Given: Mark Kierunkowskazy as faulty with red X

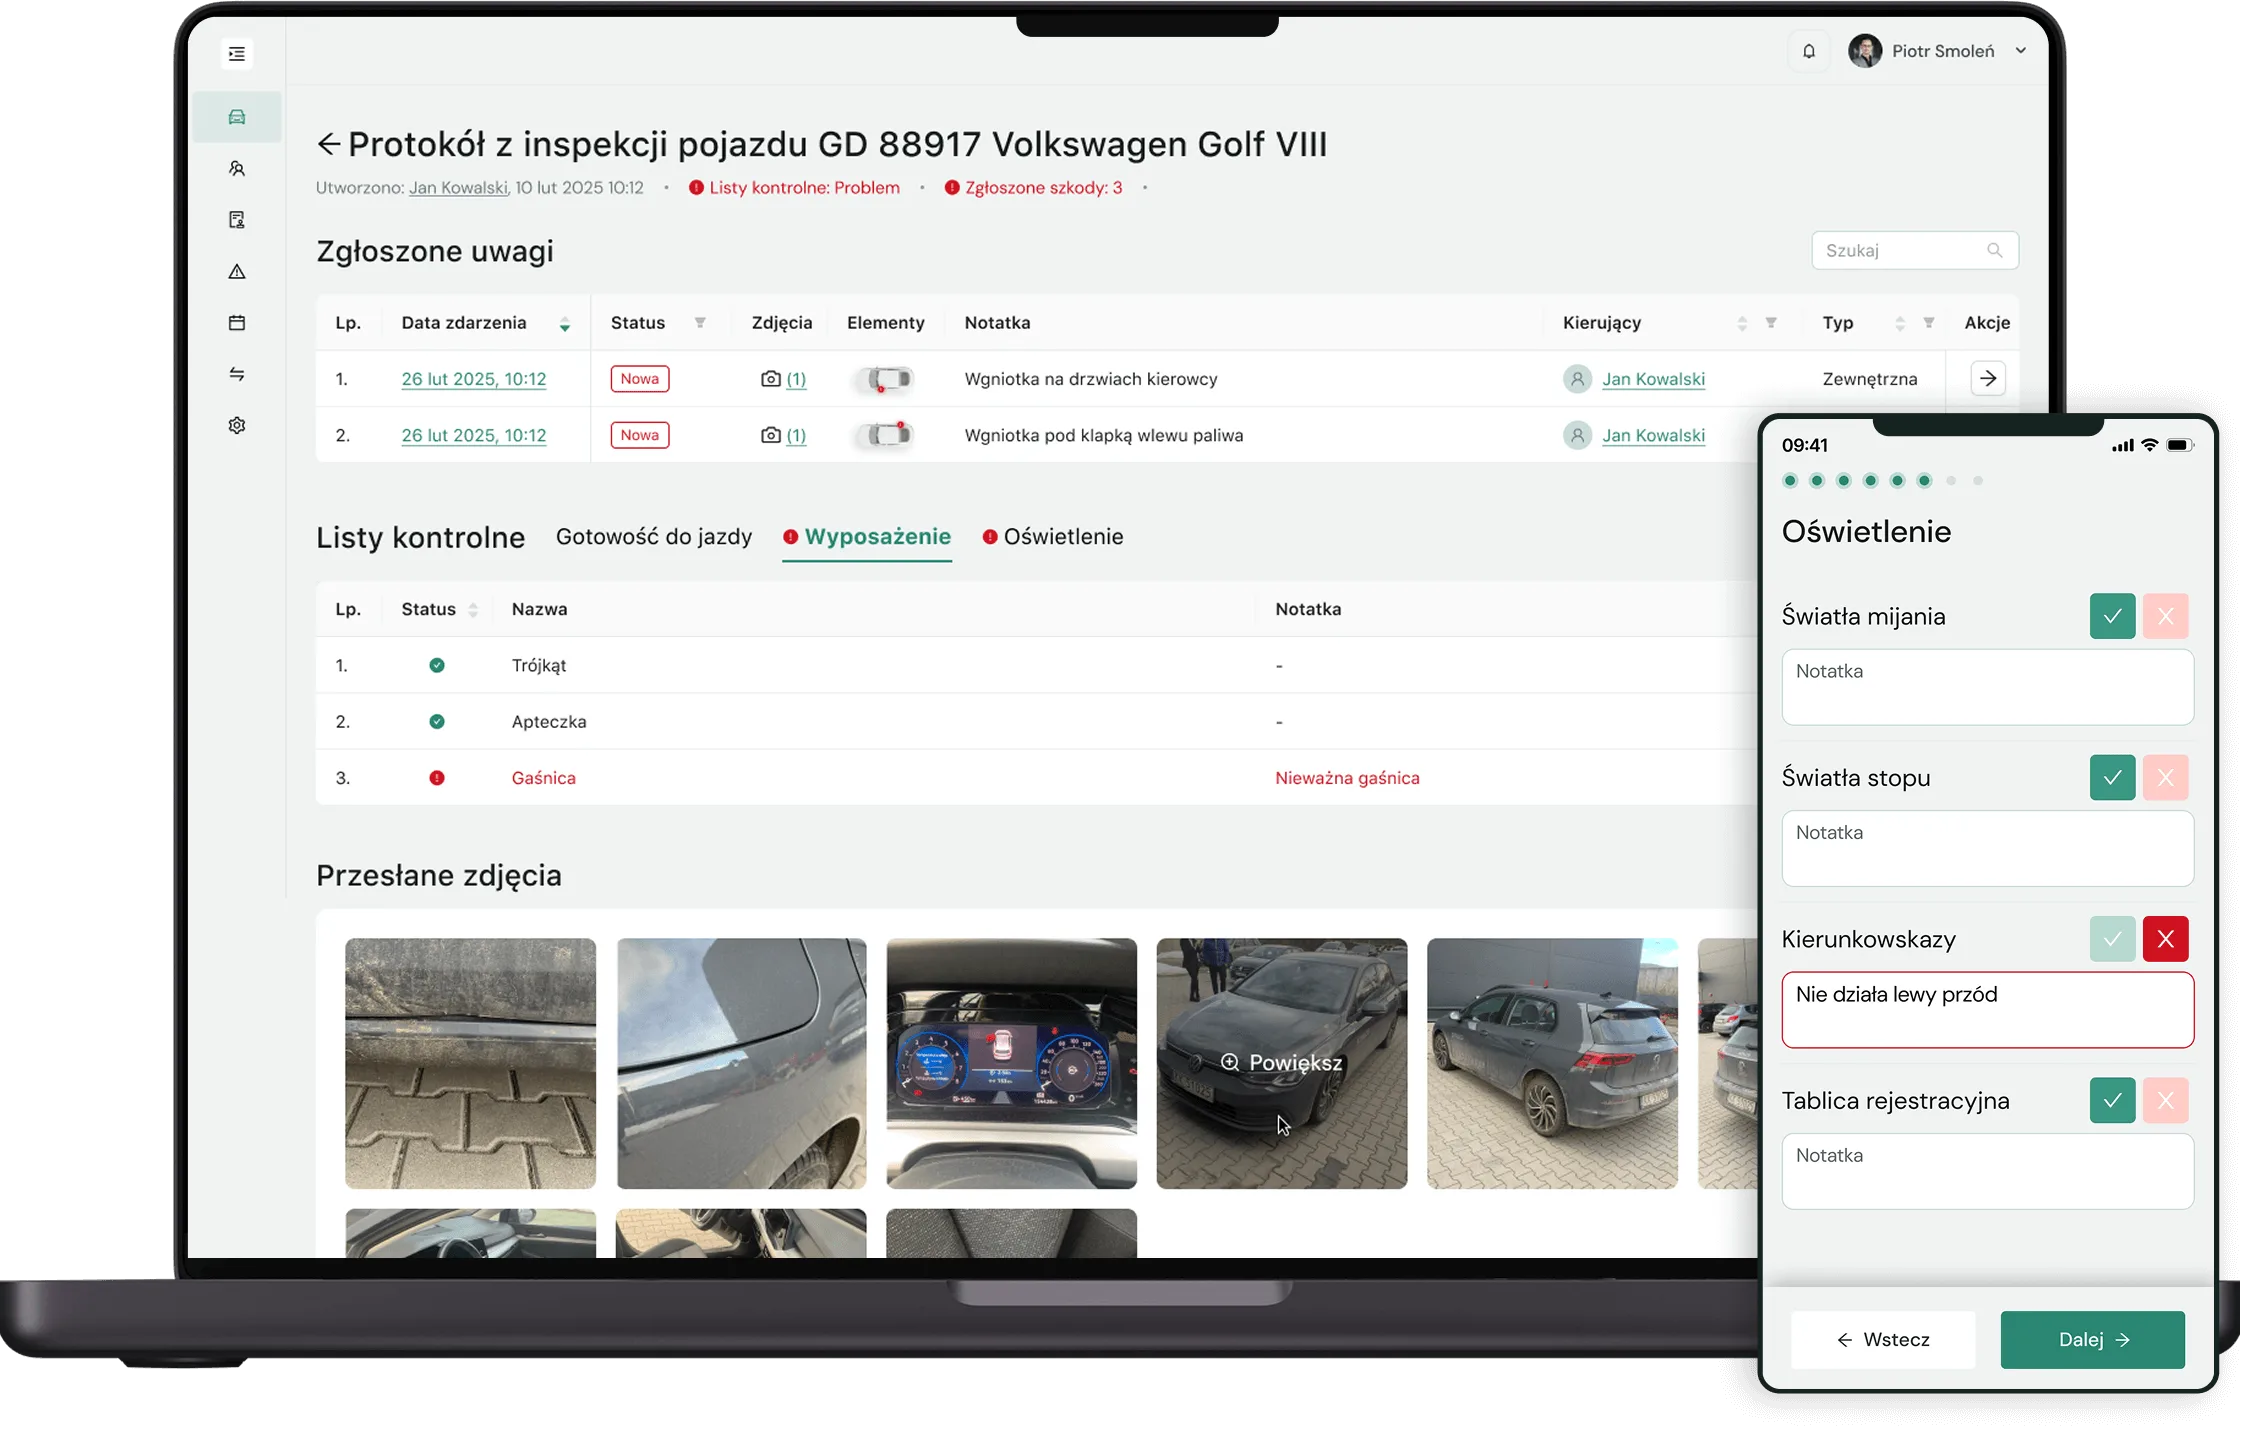Looking at the screenshot, I should pos(2165,939).
